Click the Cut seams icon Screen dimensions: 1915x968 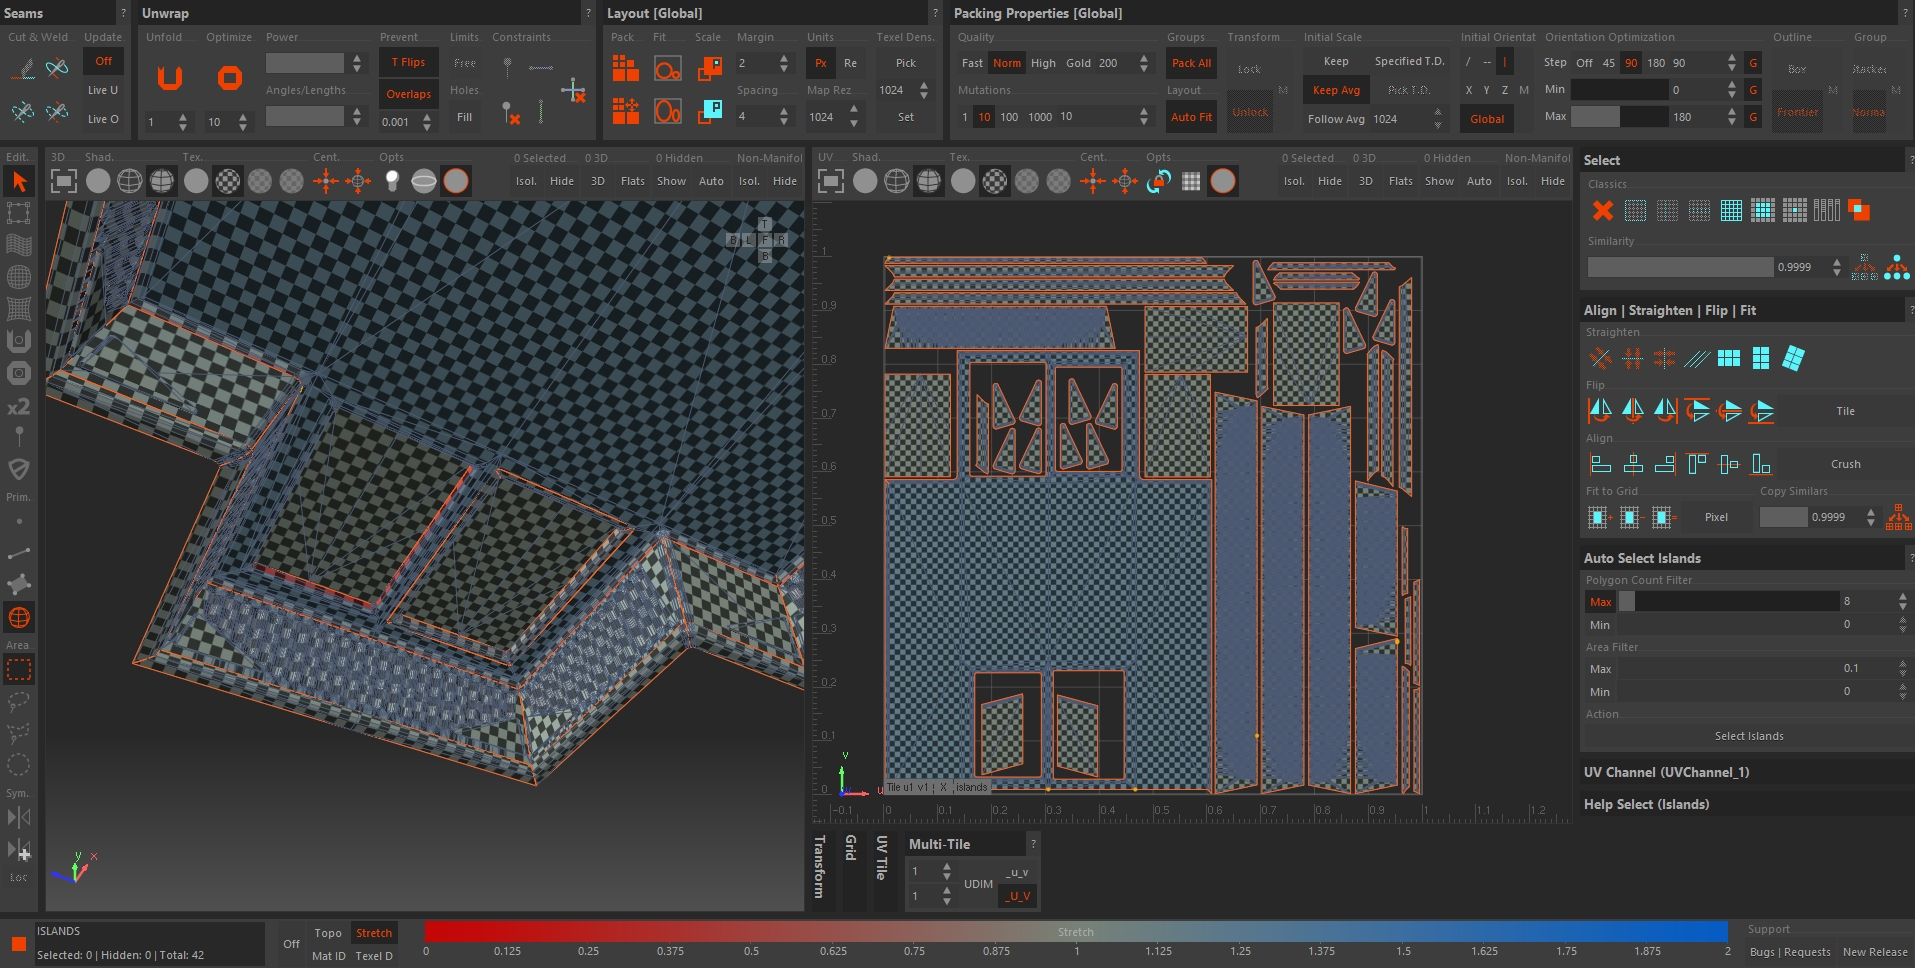tap(23, 68)
